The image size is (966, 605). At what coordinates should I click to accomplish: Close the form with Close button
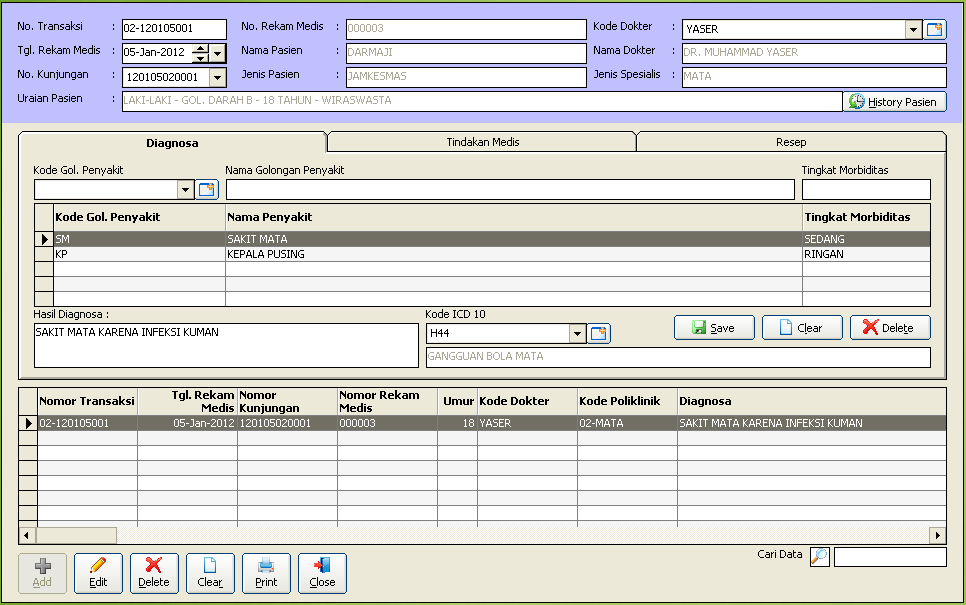(322, 573)
